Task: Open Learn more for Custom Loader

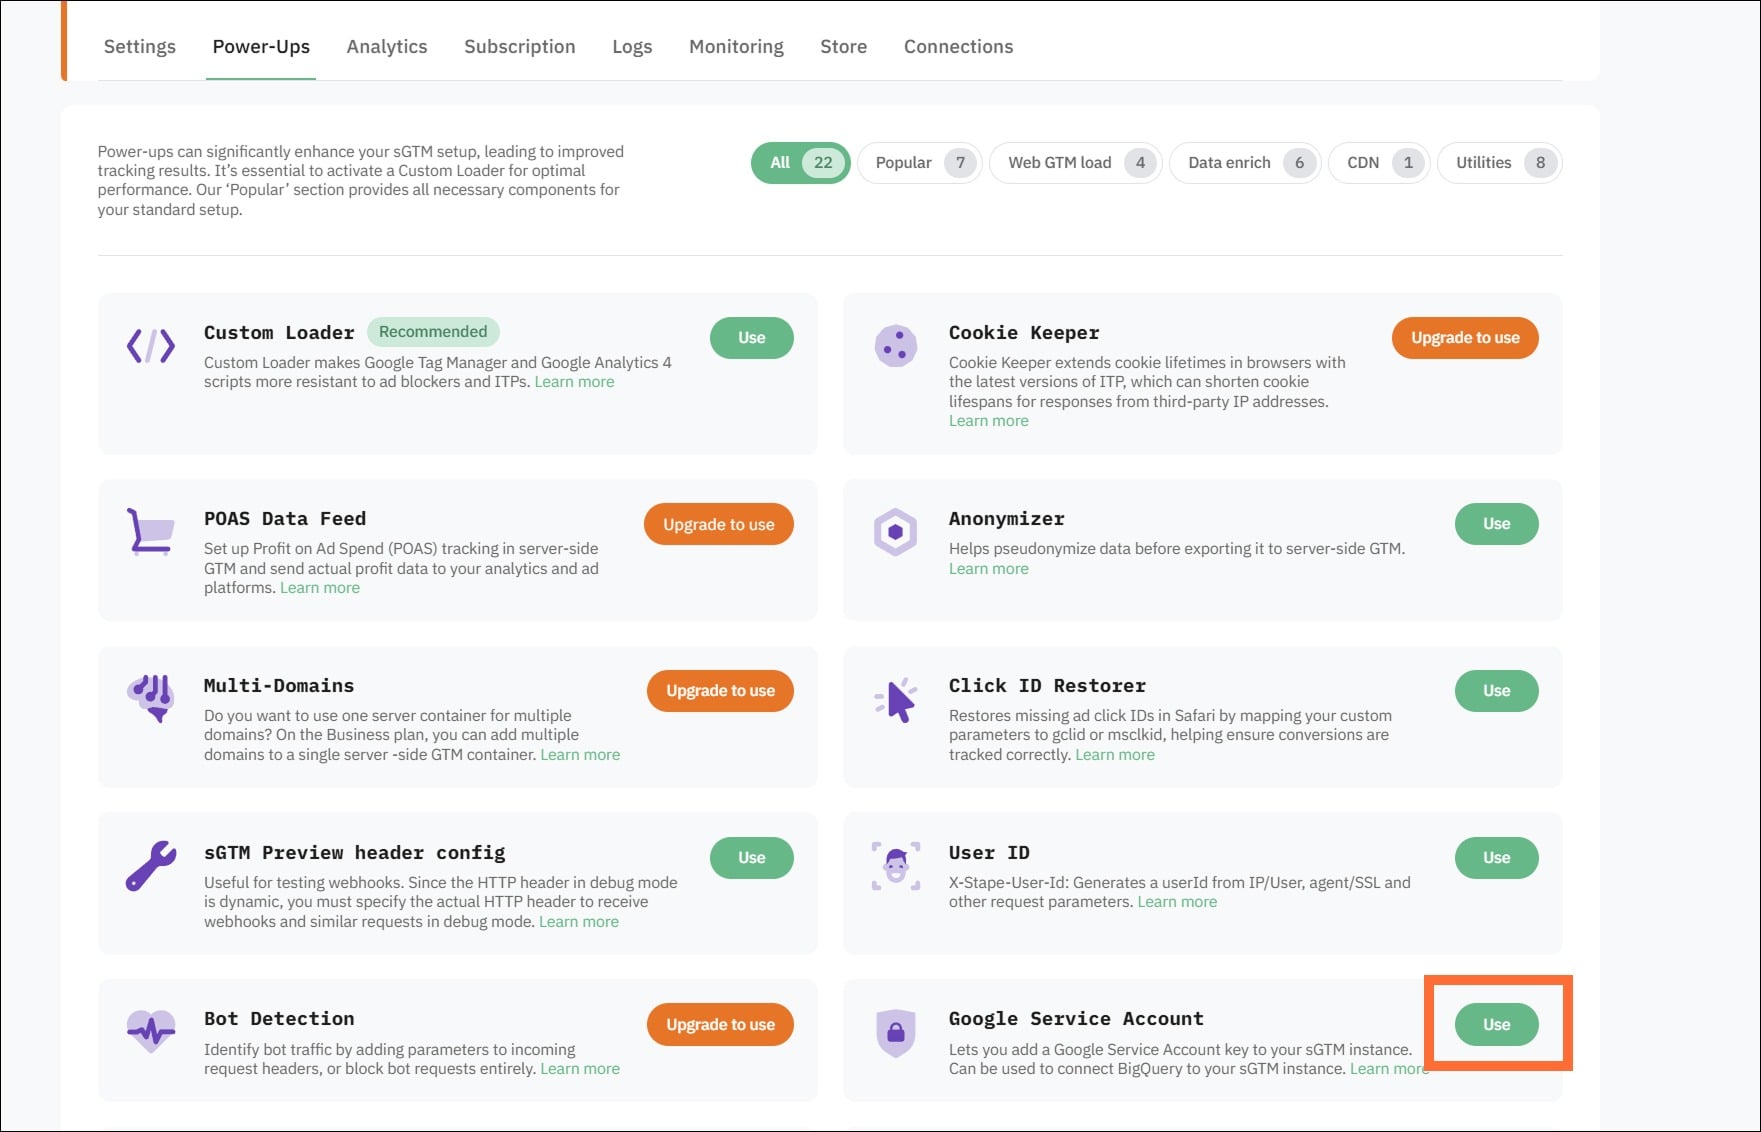Action: coord(574,382)
